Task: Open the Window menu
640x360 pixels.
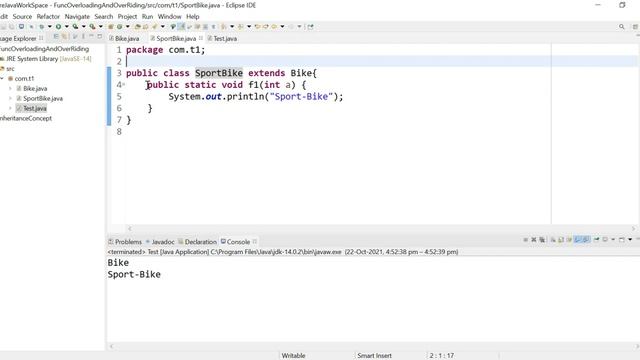Action: point(169,16)
